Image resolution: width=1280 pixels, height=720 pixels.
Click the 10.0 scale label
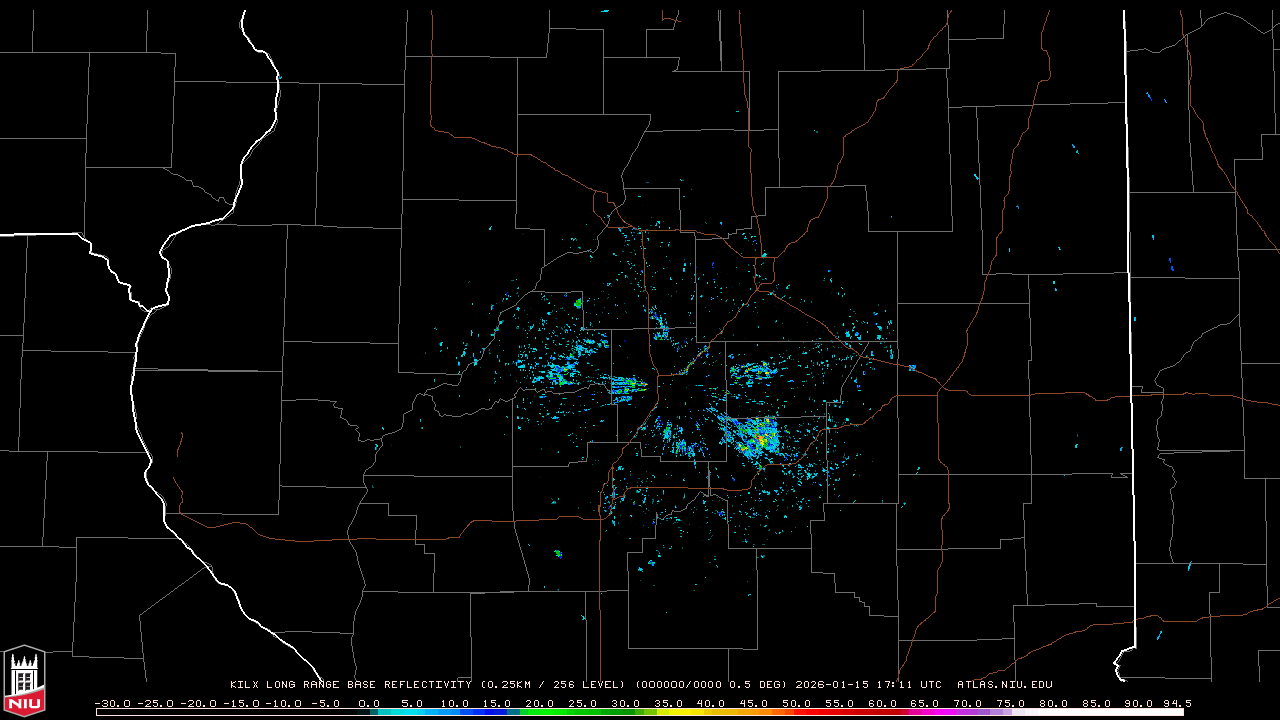(x=455, y=703)
